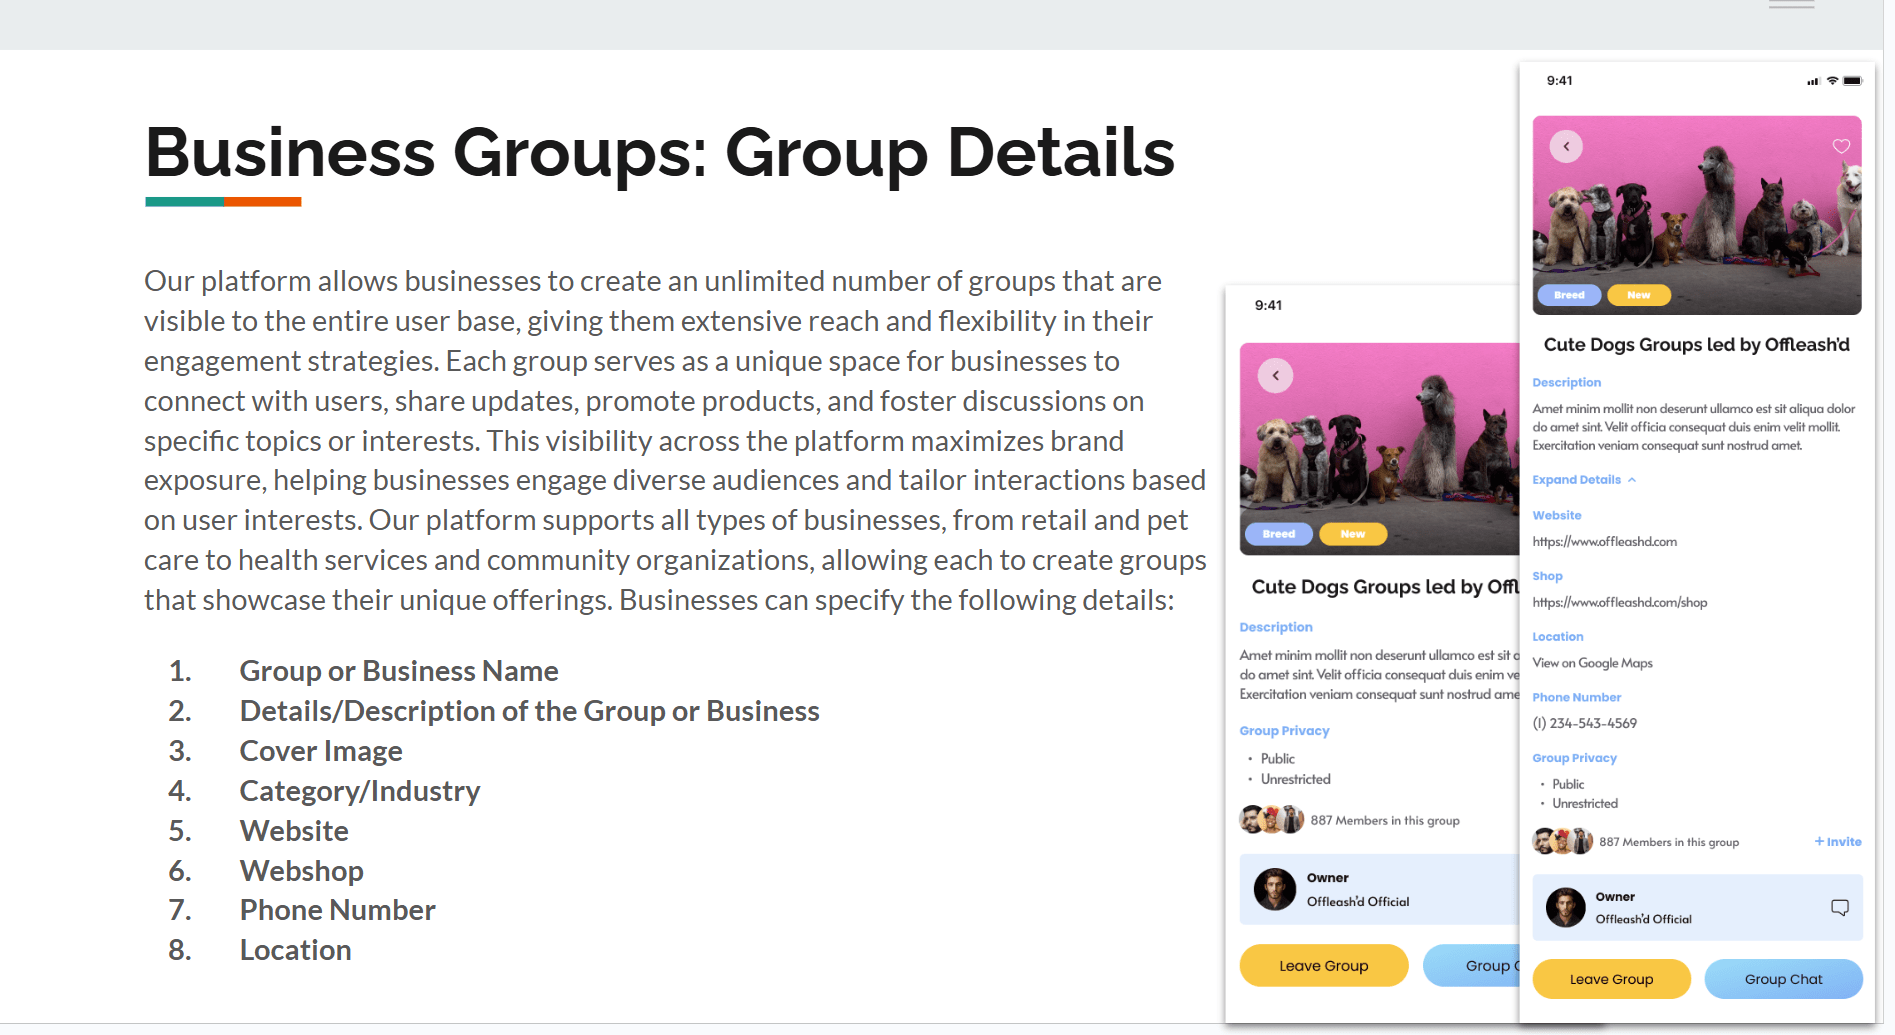Viewport: 1895px width, 1035px height.
Task: Click View on Google Maps
Action: coord(1593,663)
